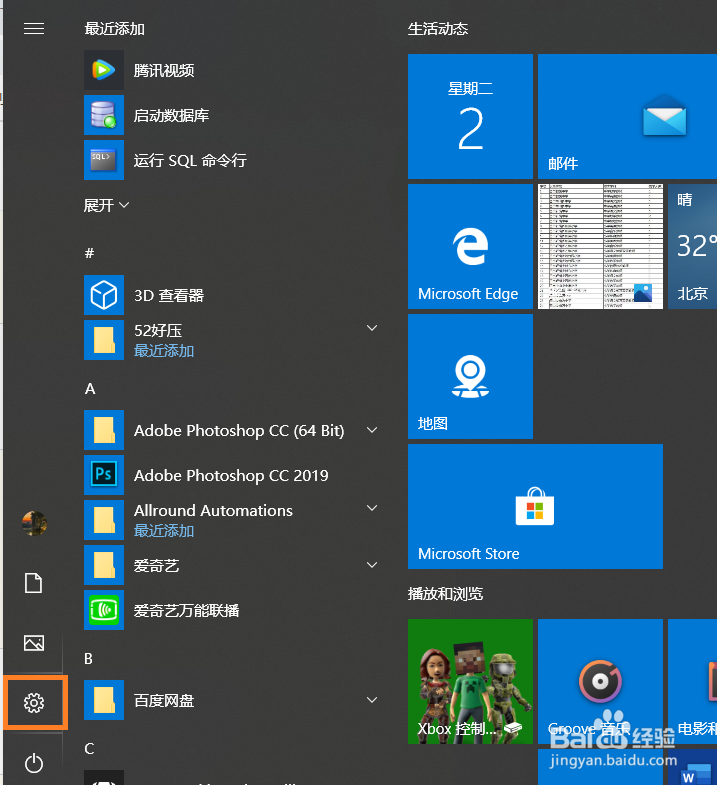Open Allround Automations folder icon
717x785 pixels.
[x=104, y=520]
